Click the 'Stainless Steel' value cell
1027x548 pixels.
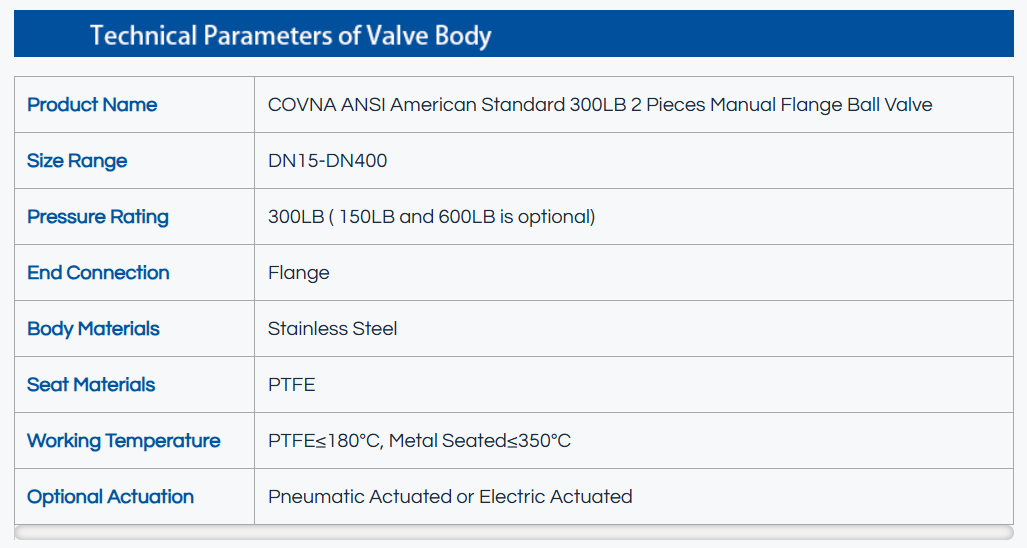click(333, 329)
